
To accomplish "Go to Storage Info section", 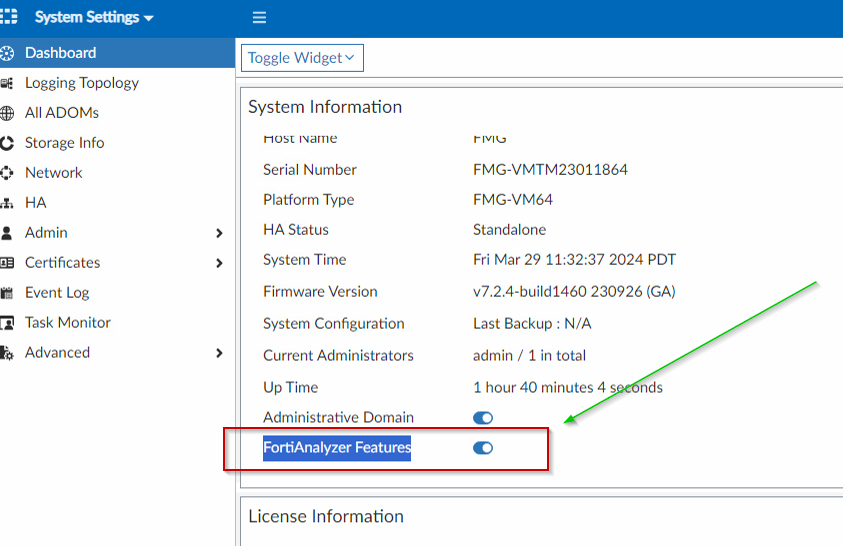I will coord(64,143).
